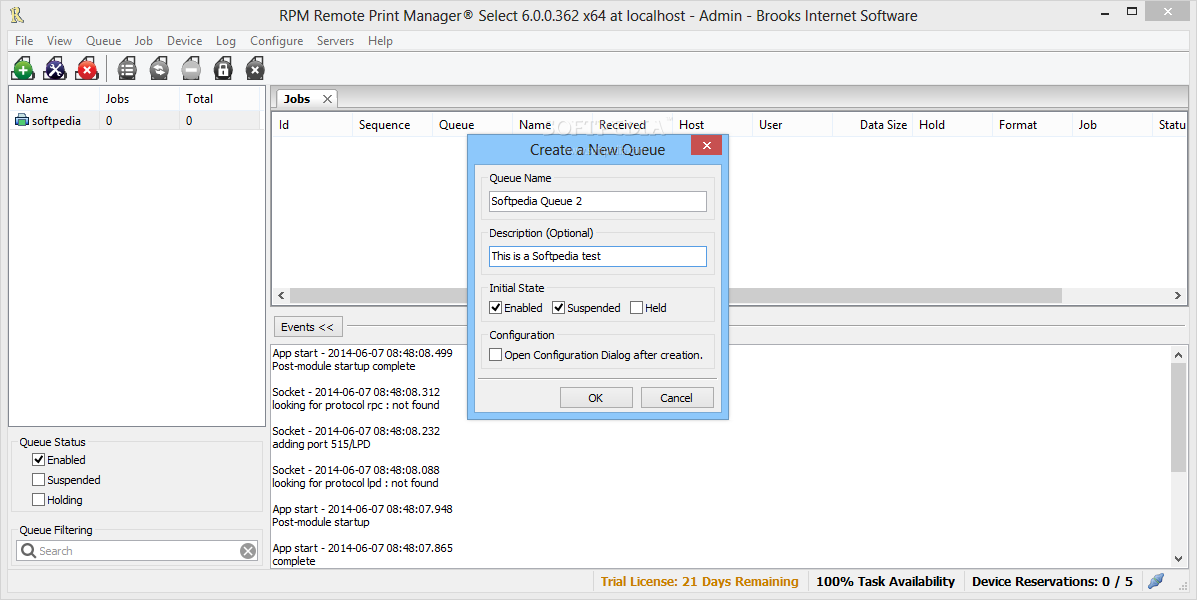This screenshot has width=1197, height=600.
Task: Open the Job menu
Action: [x=144, y=40]
